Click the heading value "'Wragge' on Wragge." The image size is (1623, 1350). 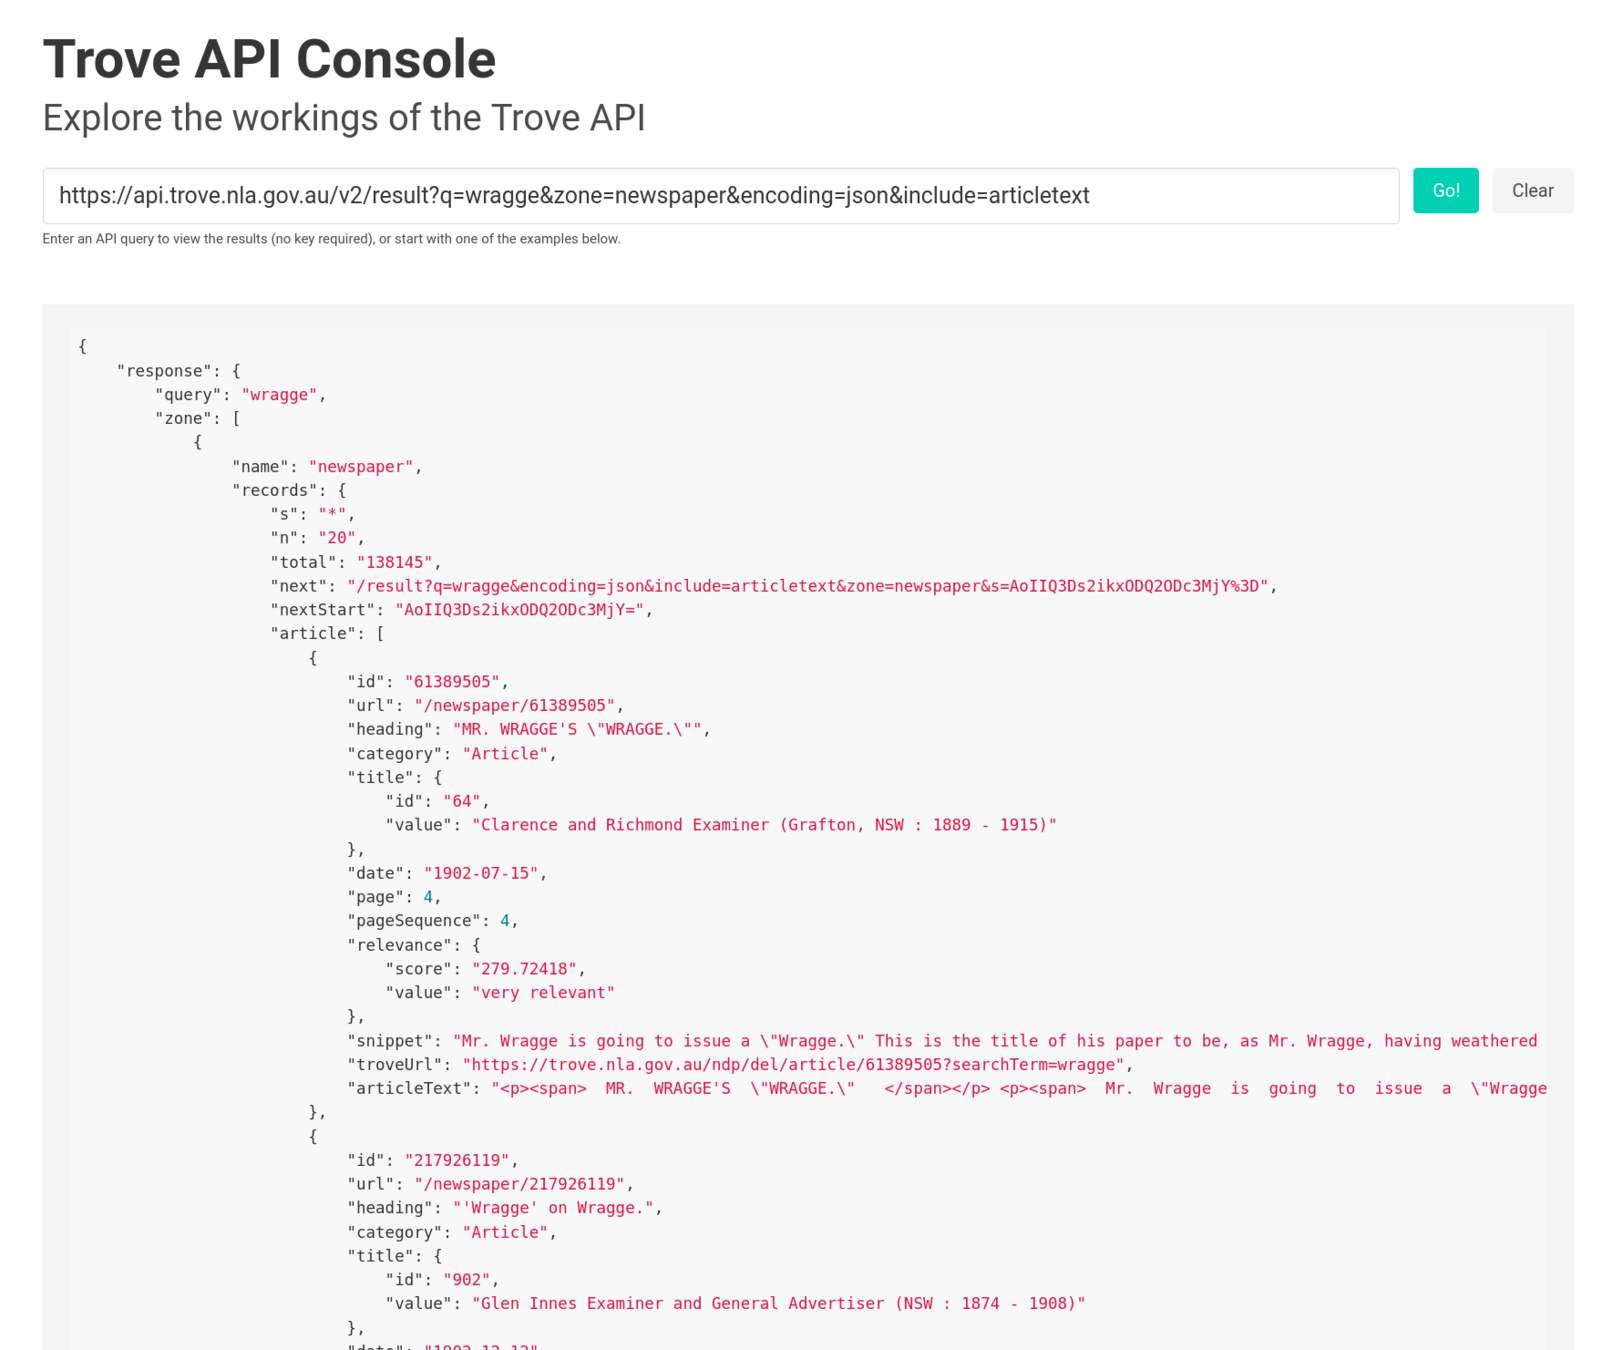pyautogui.click(x=553, y=1209)
